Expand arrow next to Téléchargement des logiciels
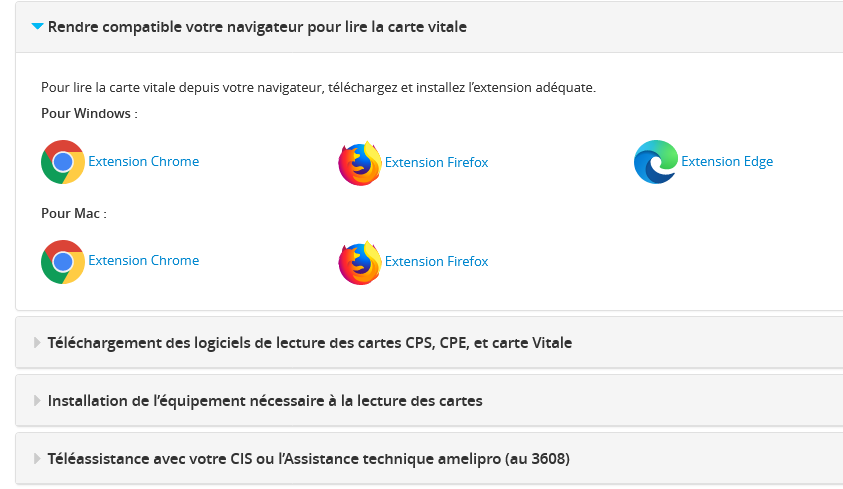The width and height of the screenshot is (843, 489). point(37,343)
